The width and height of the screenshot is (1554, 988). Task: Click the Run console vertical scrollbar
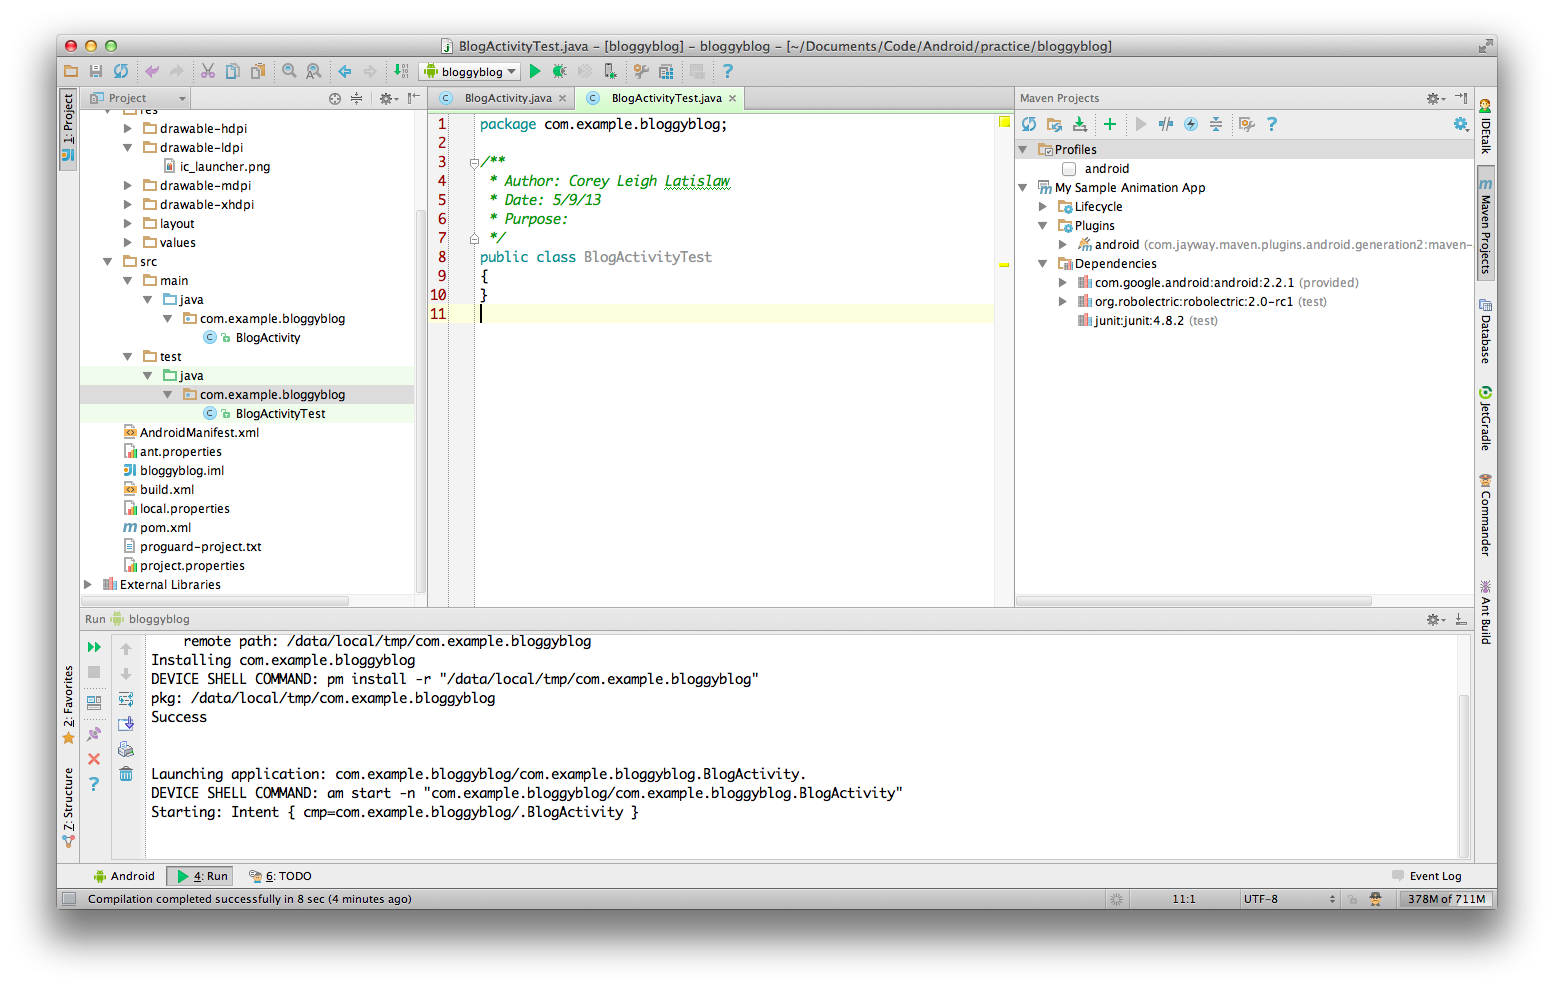[x=1464, y=775]
